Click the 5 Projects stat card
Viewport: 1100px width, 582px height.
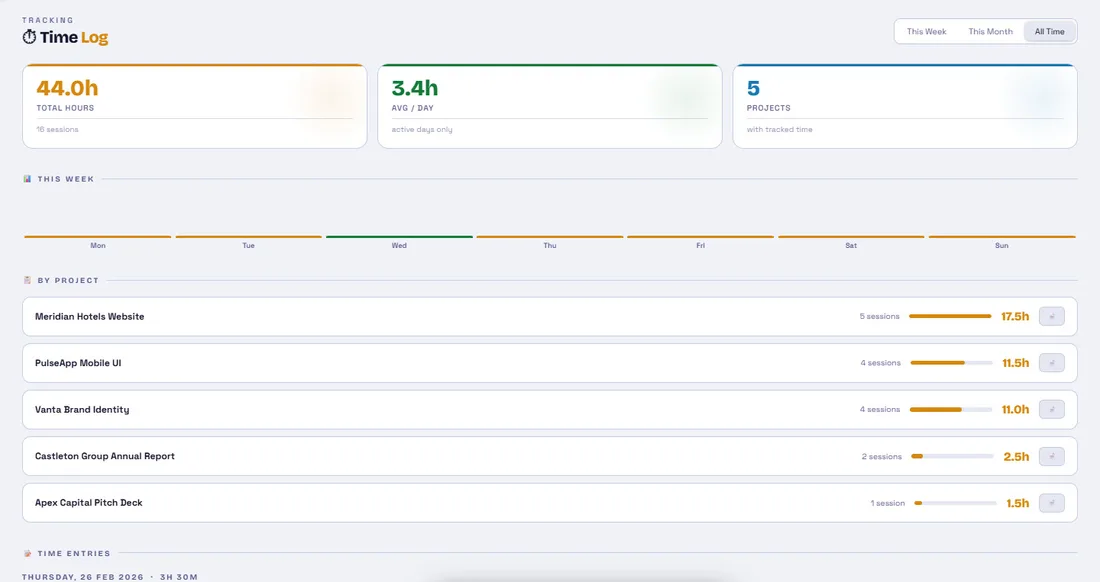point(905,105)
